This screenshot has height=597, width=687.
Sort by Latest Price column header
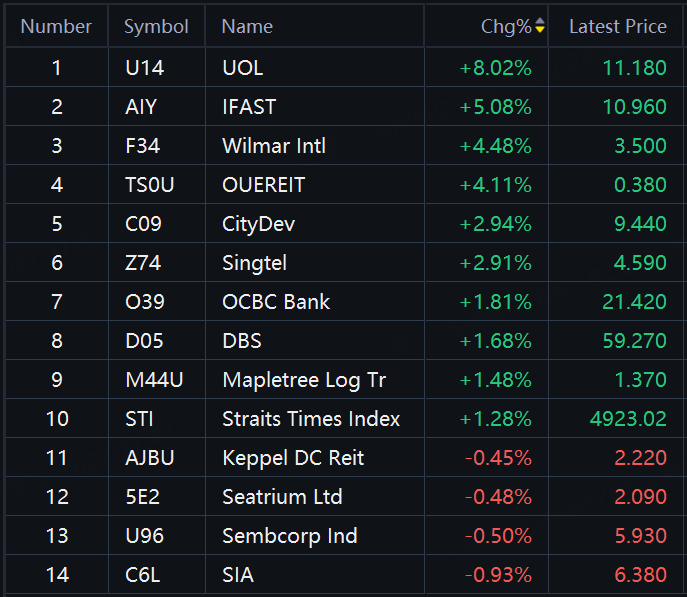pyautogui.click(x=617, y=27)
